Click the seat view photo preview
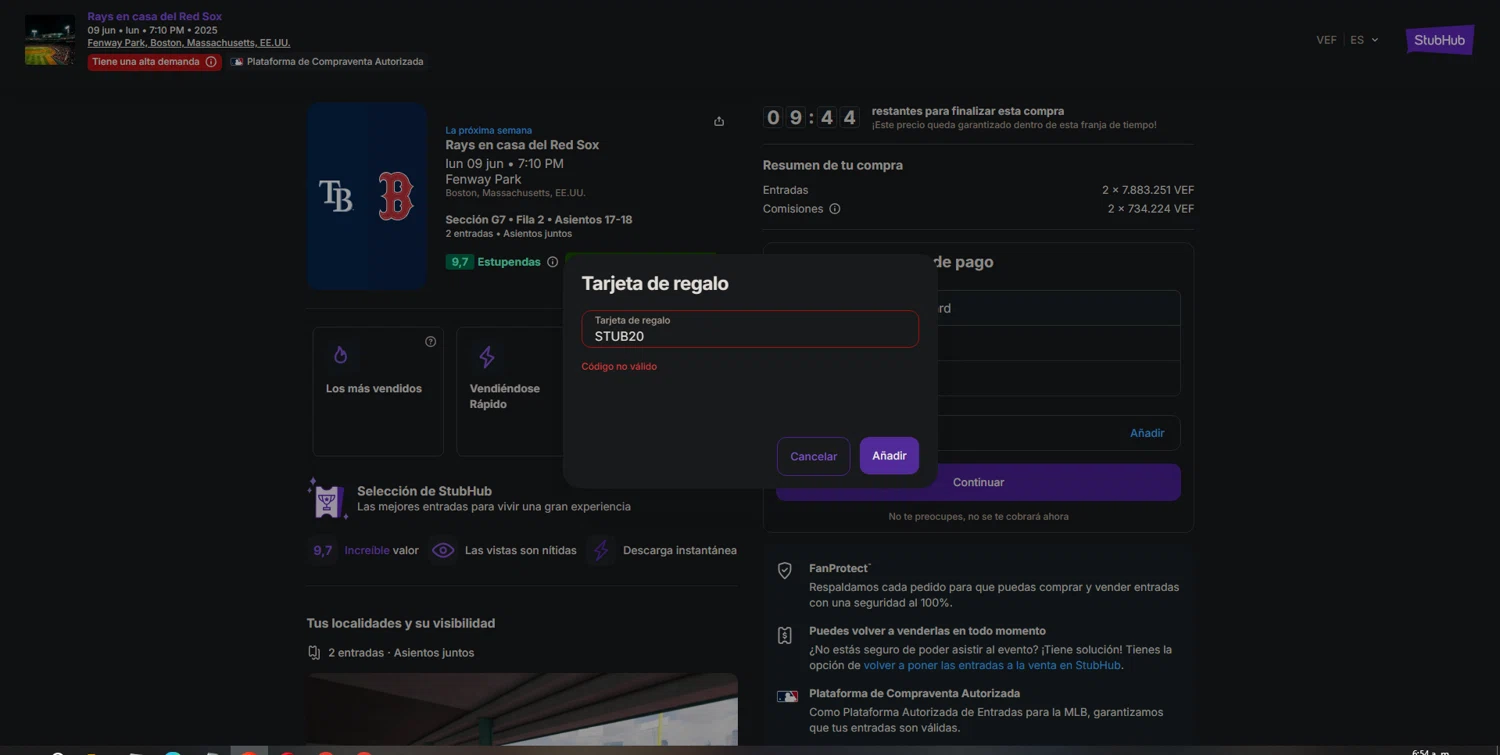 click(522, 709)
